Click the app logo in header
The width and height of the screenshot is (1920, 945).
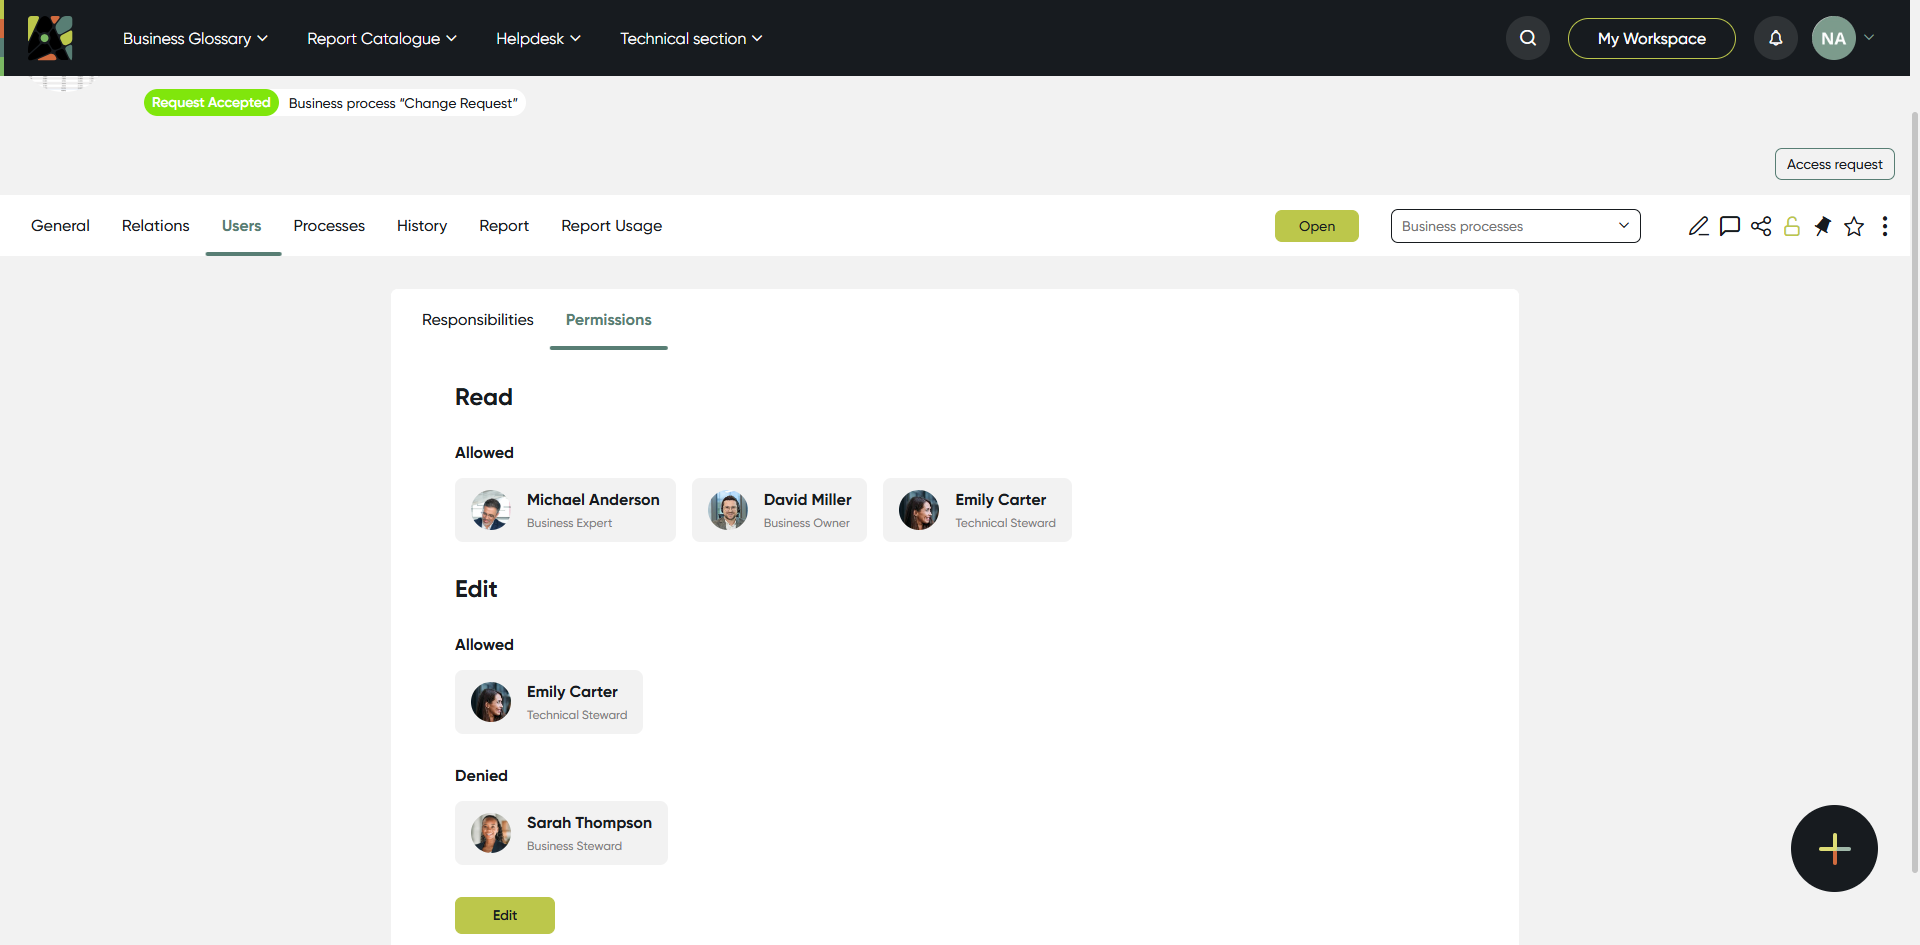(50, 38)
